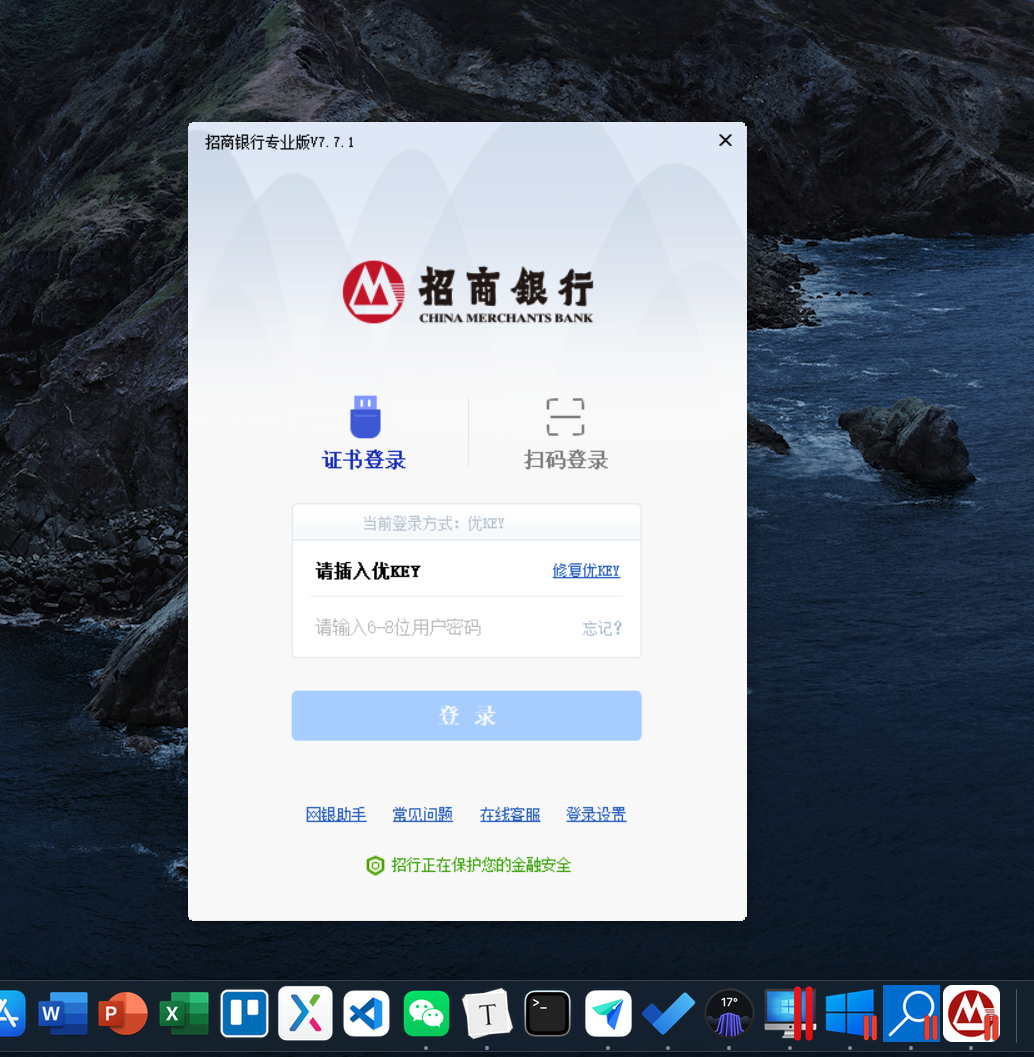
Task: Open the 常见问题 FAQ link
Action: point(423,814)
